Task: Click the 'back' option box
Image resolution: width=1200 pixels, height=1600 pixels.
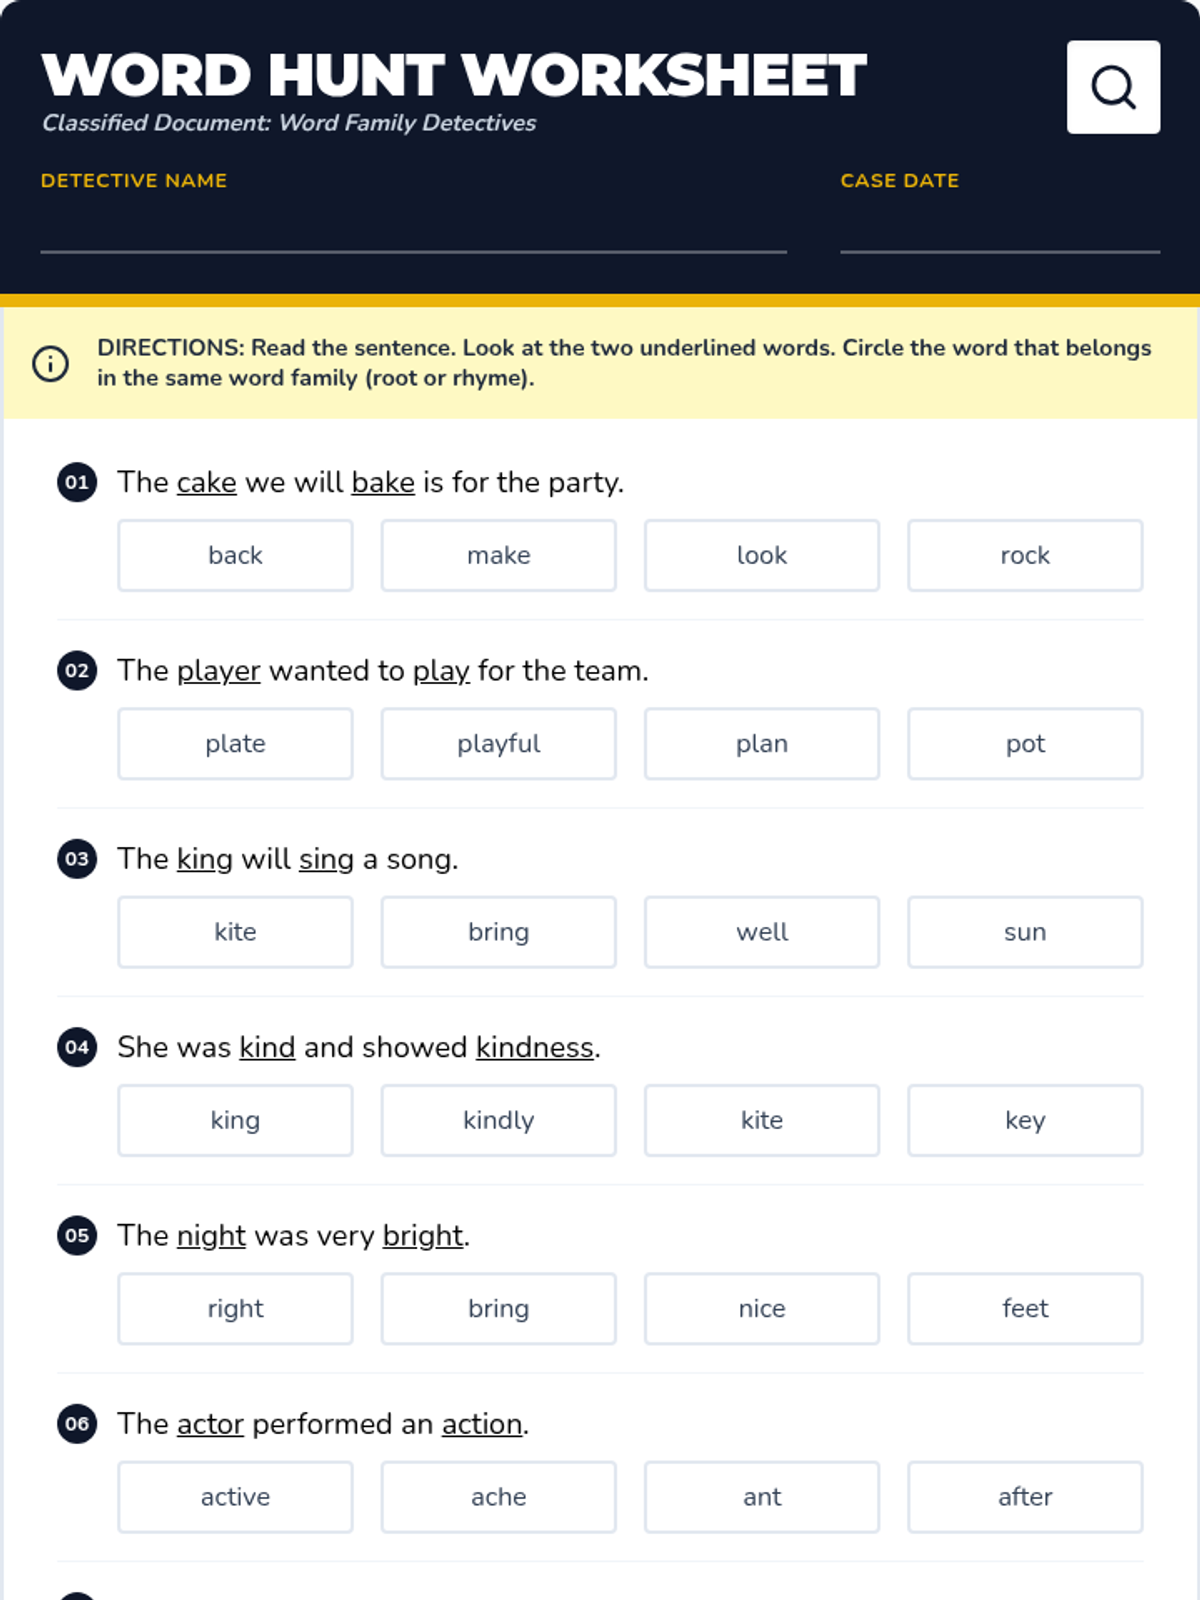Action: [235, 555]
